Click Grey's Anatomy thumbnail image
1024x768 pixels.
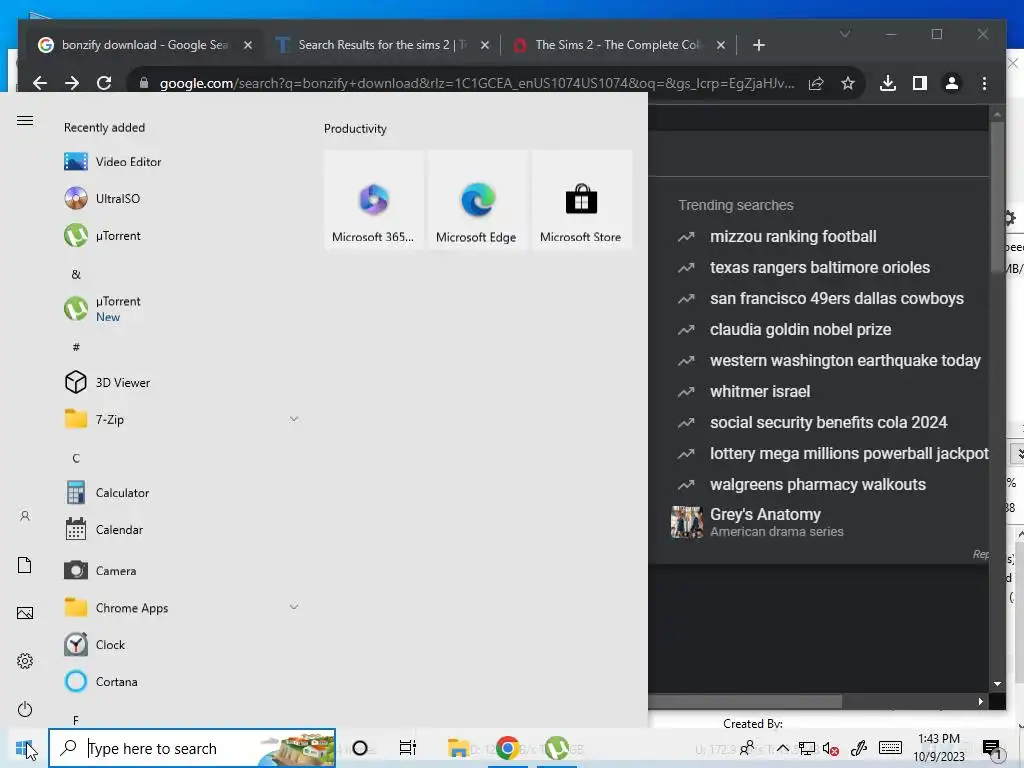[686, 522]
